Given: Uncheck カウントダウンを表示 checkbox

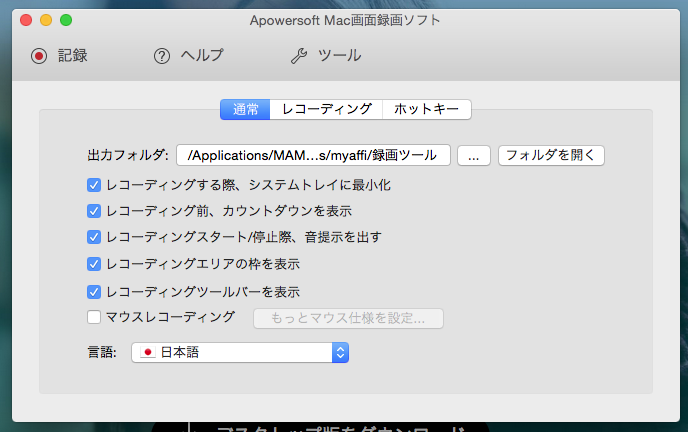Looking at the screenshot, I should point(94,211).
